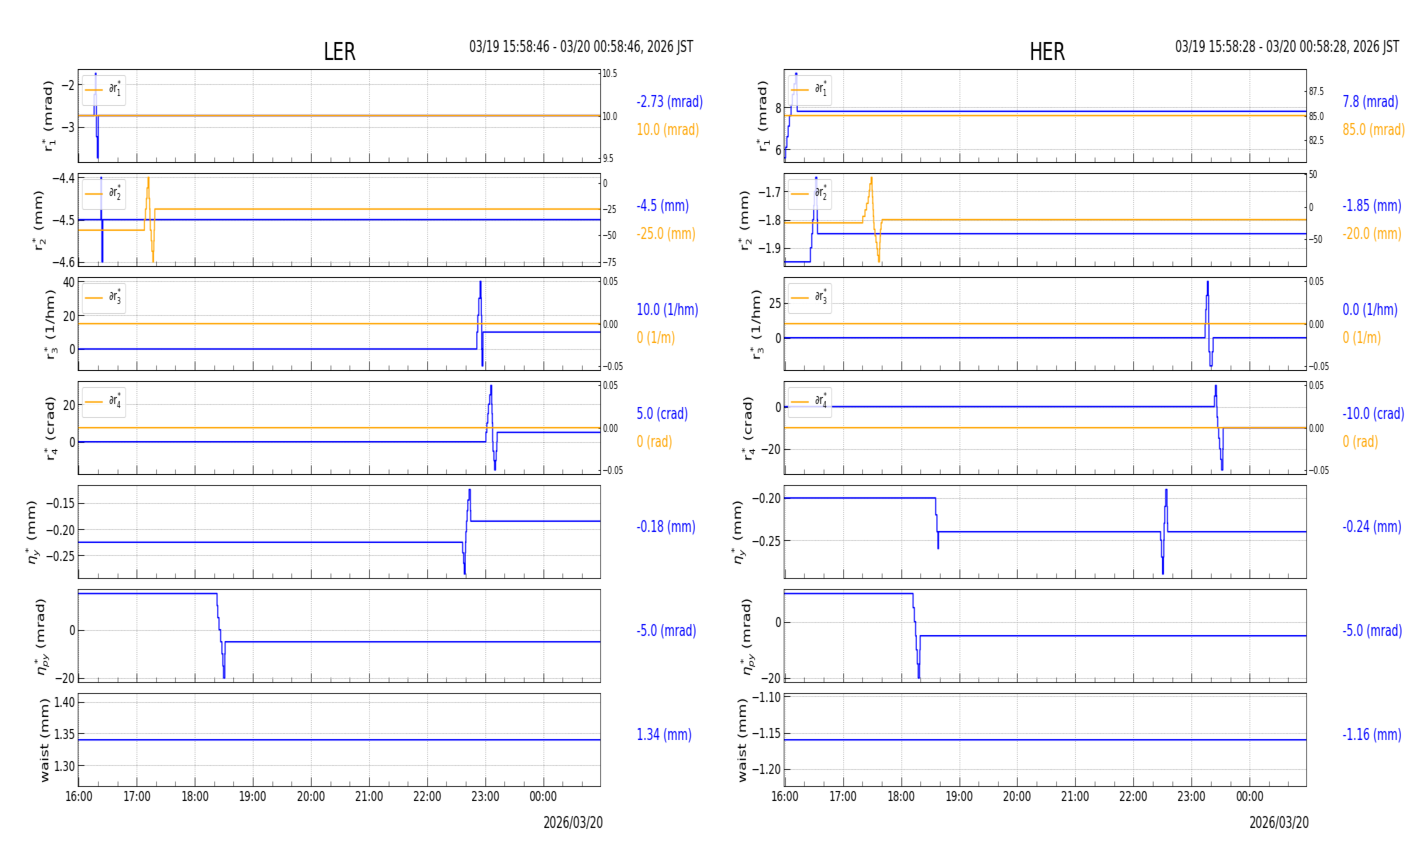This screenshot has height=864, width=1412.
Task: Click the 7.8 (mrad) value in HER
Action: (1370, 102)
